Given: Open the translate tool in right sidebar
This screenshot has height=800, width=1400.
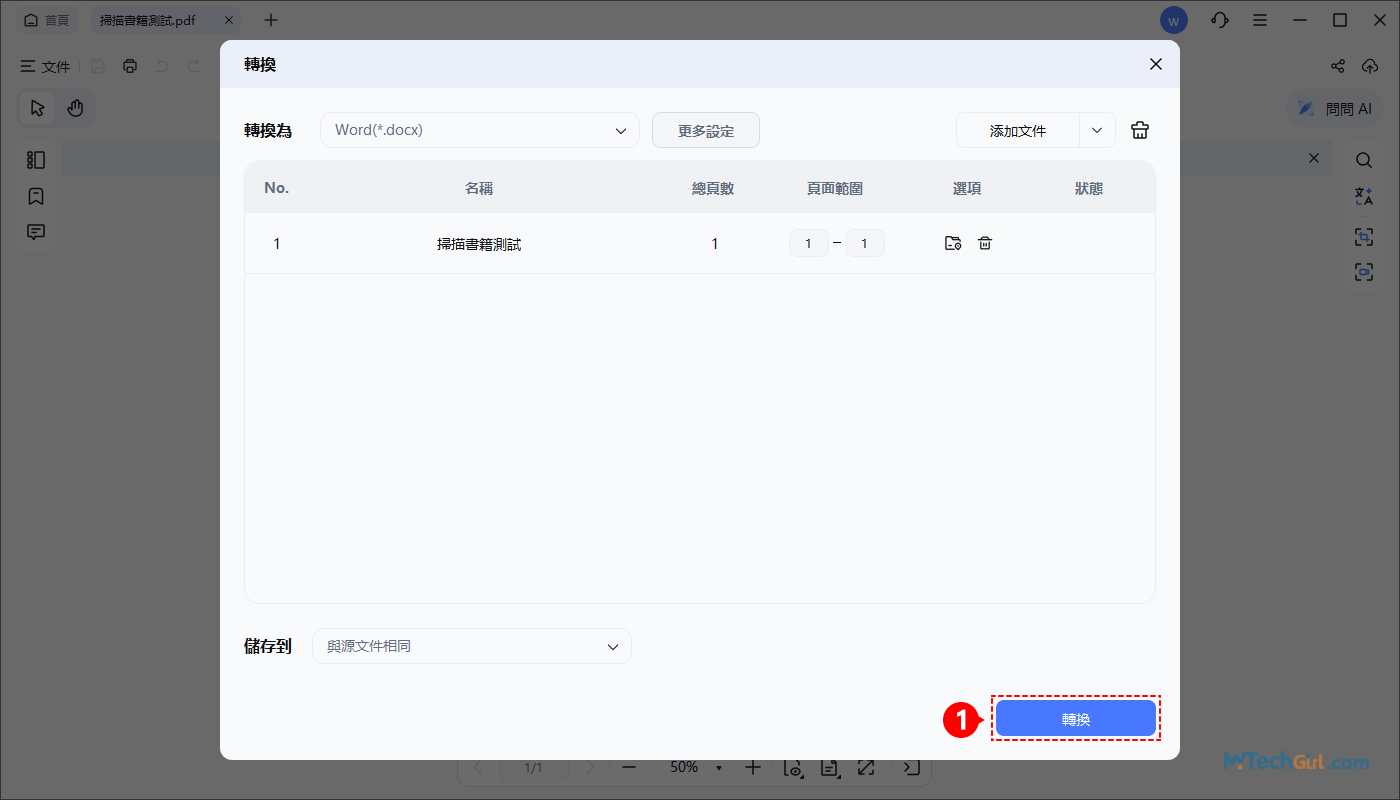Looking at the screenshot, I should click(x=1364, y=196).
